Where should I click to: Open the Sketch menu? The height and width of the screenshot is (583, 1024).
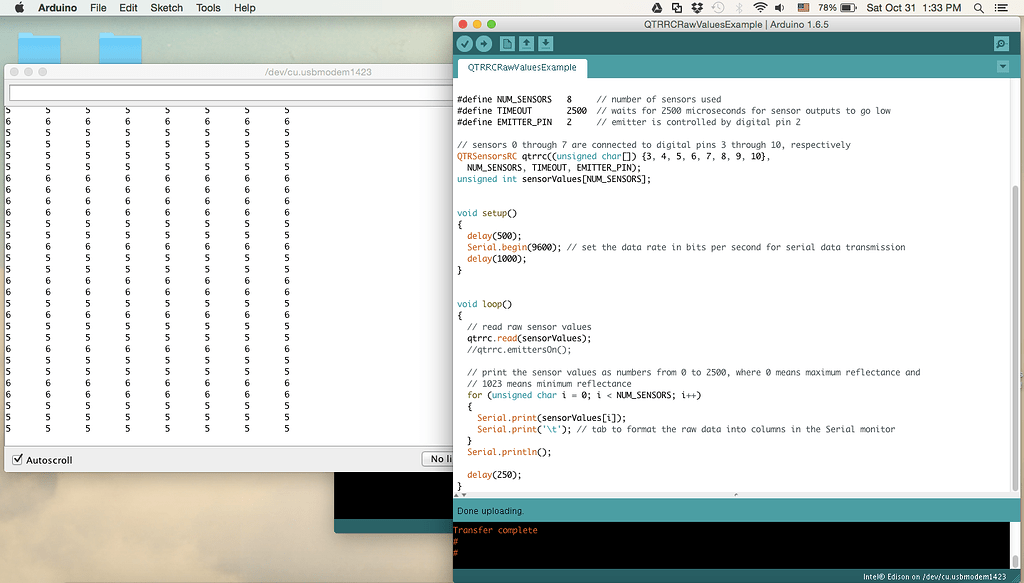(x=166, y=8)
